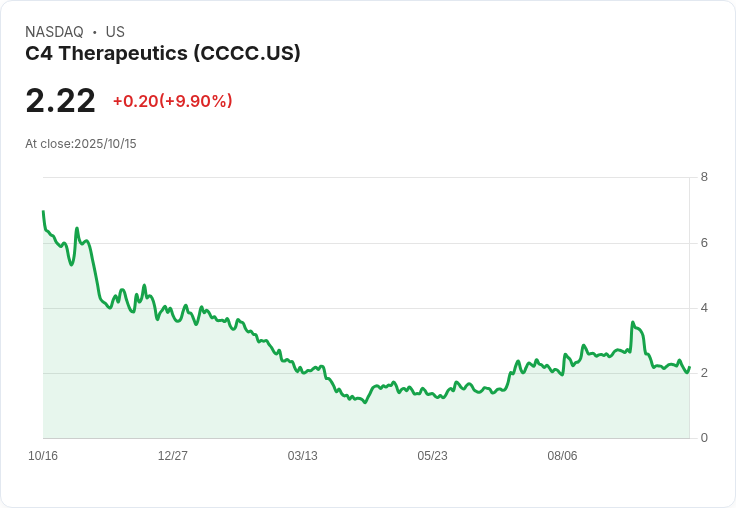The width and height of the screenshot is (736, 508).
Task: Open the C4 Therapeutics (CCCC.US) title
Action: tap(163, 54)
